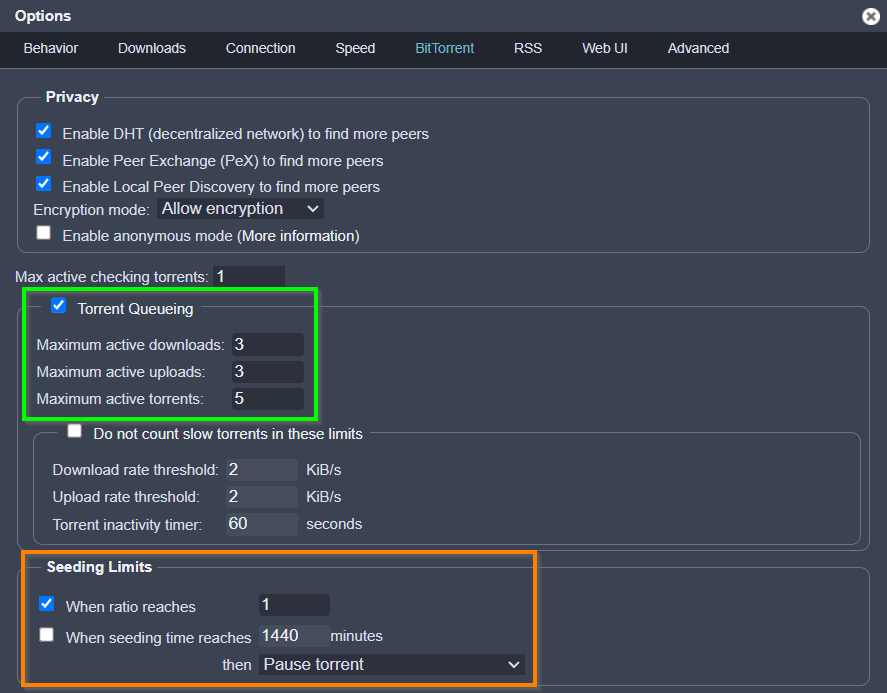Click the Maximum active downloads field
This screenshot has height=693, width=887.
point(267,345)
